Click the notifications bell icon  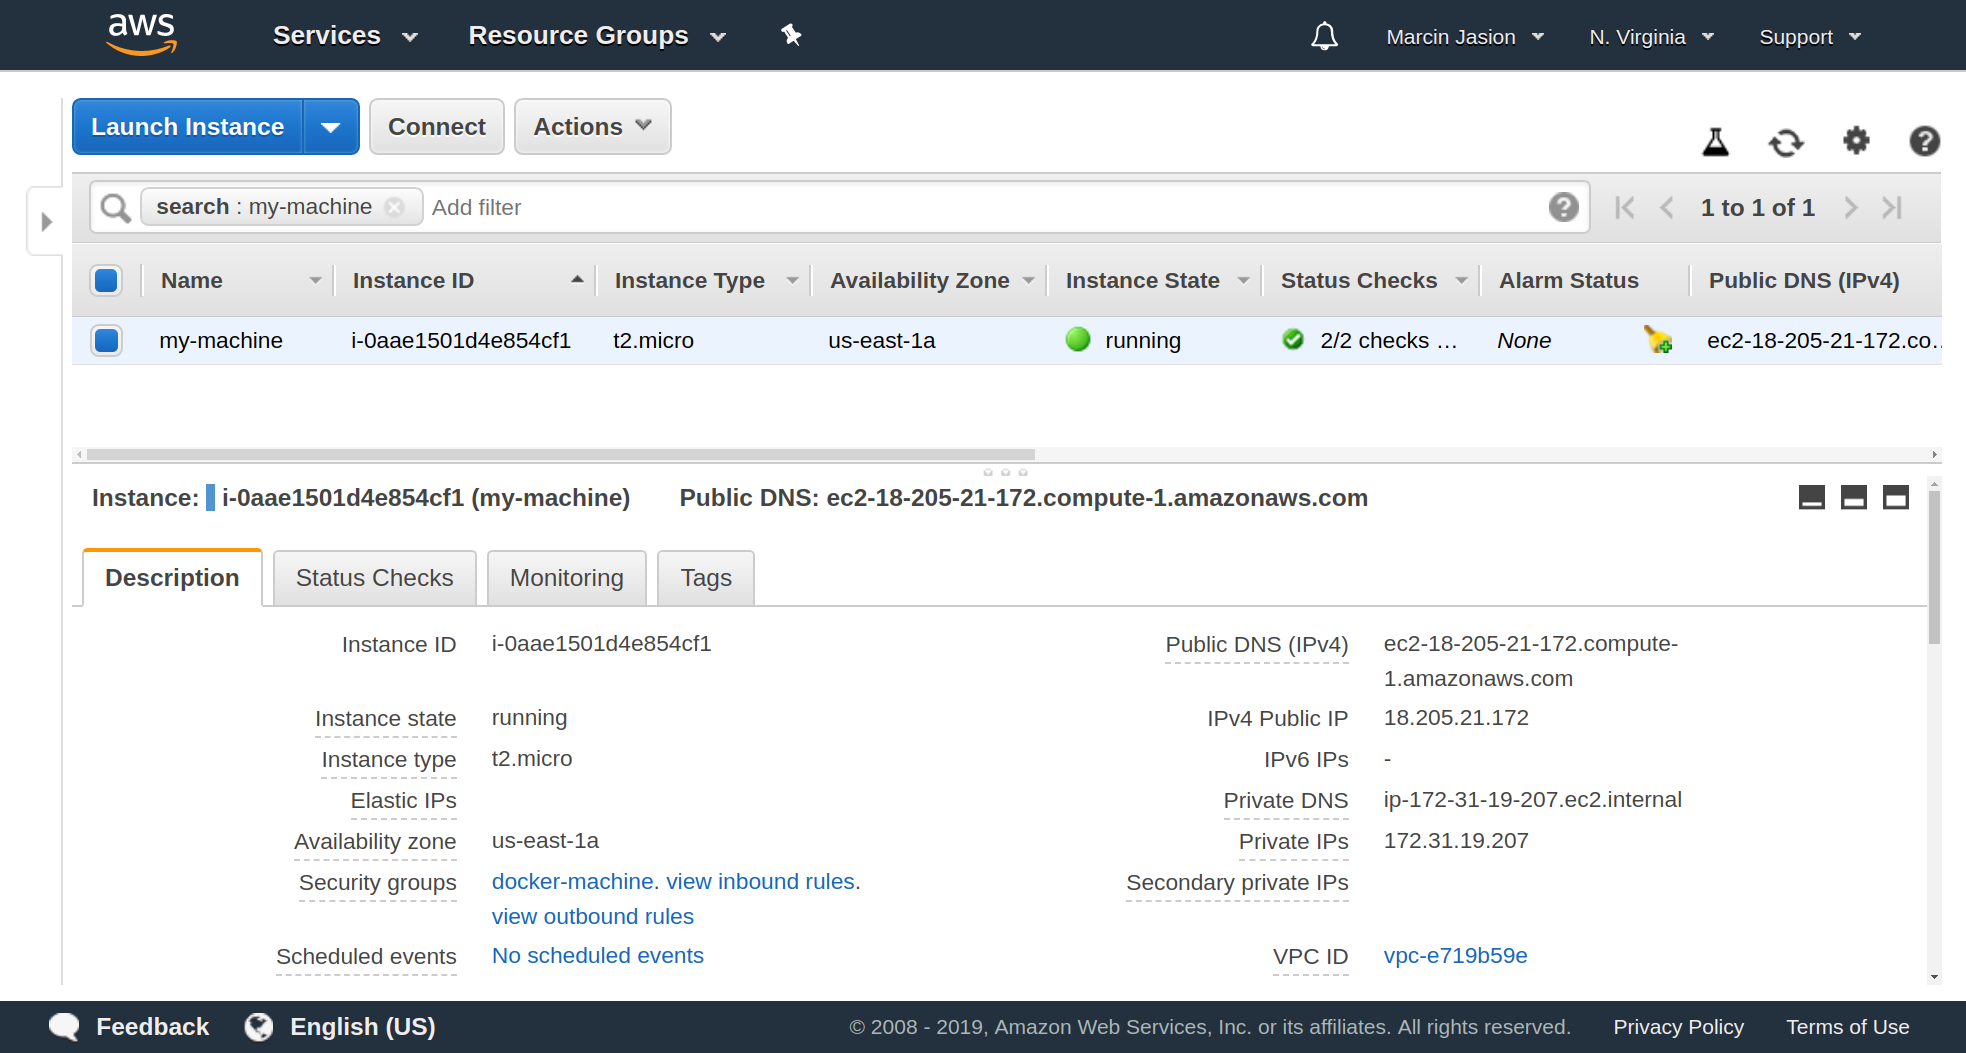tap(1324, 37)
